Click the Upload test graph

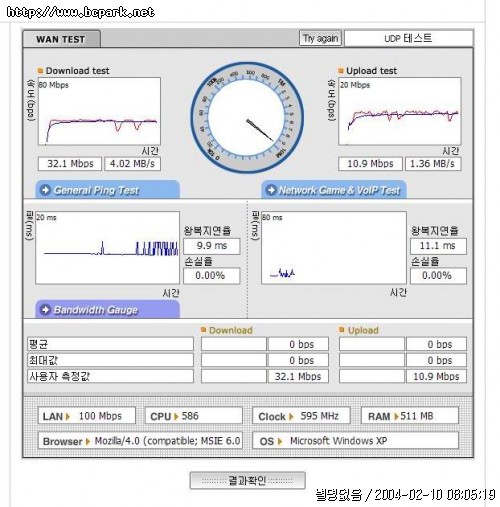[x=400, y=111]
